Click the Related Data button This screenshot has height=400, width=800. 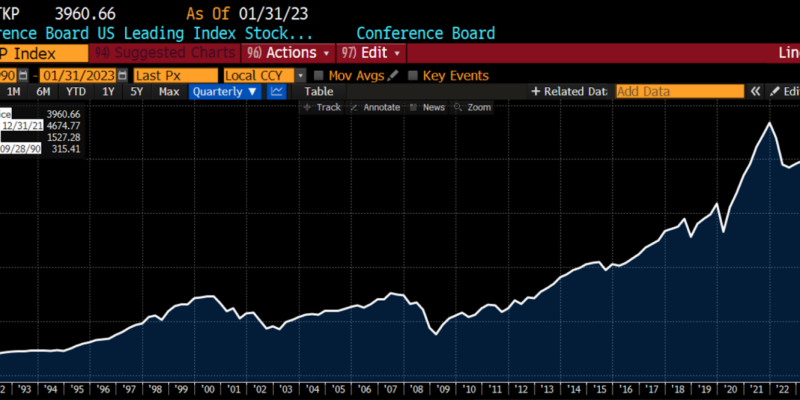569,91
